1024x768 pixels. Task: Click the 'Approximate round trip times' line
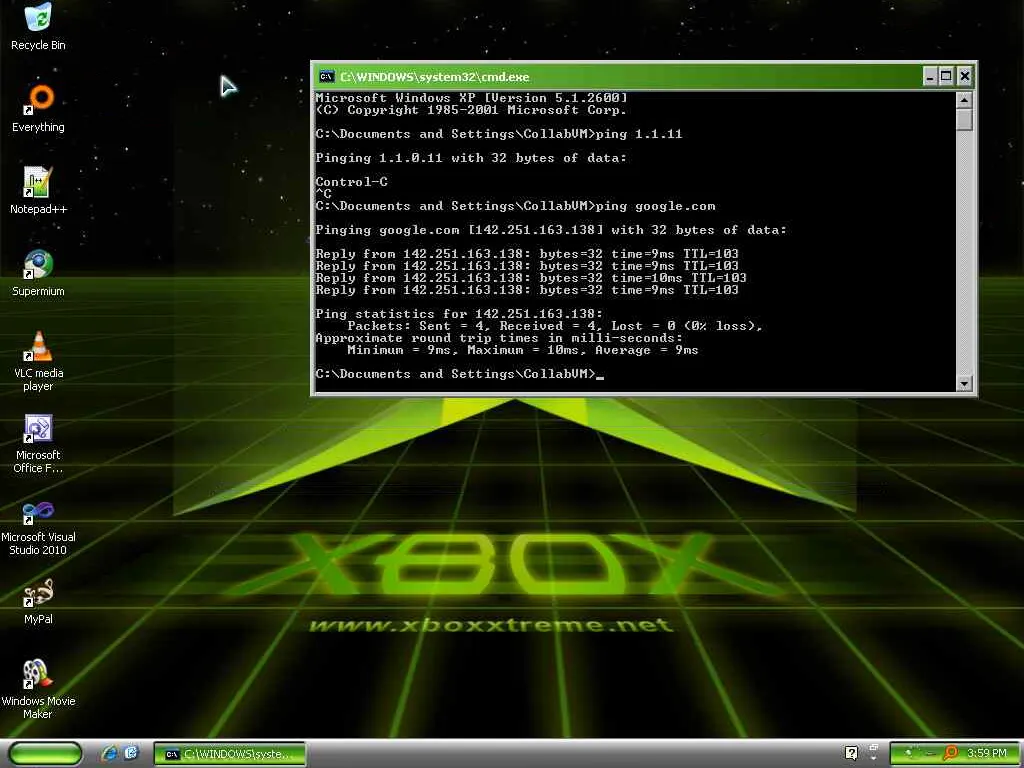(x=499, y=338)
